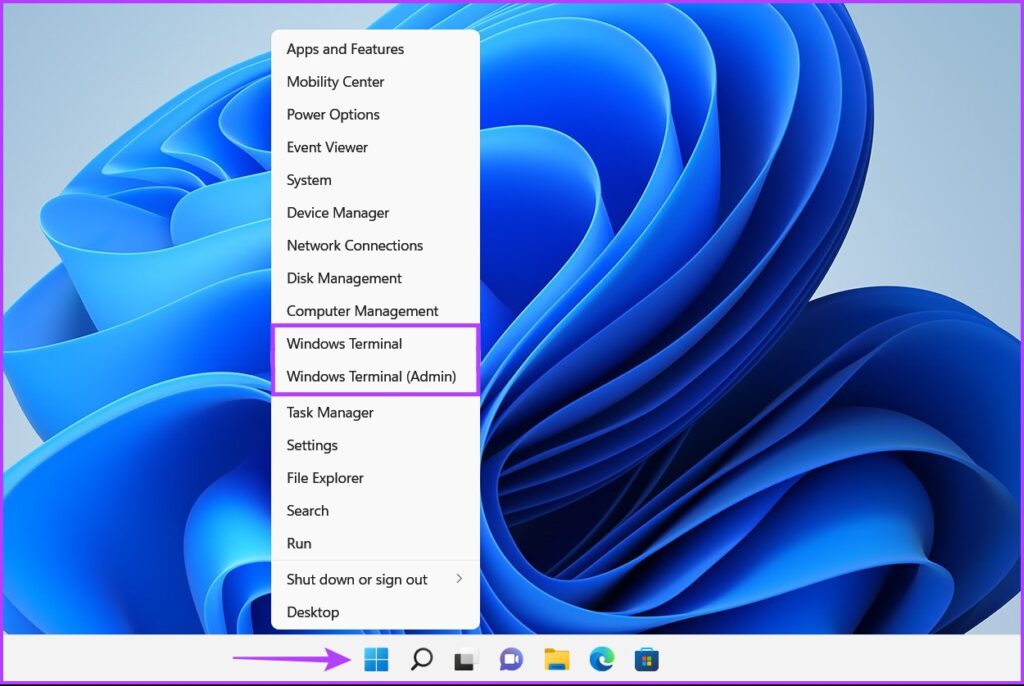Open Disk Management
The image size is (1024, 686).
coord(343,278)
